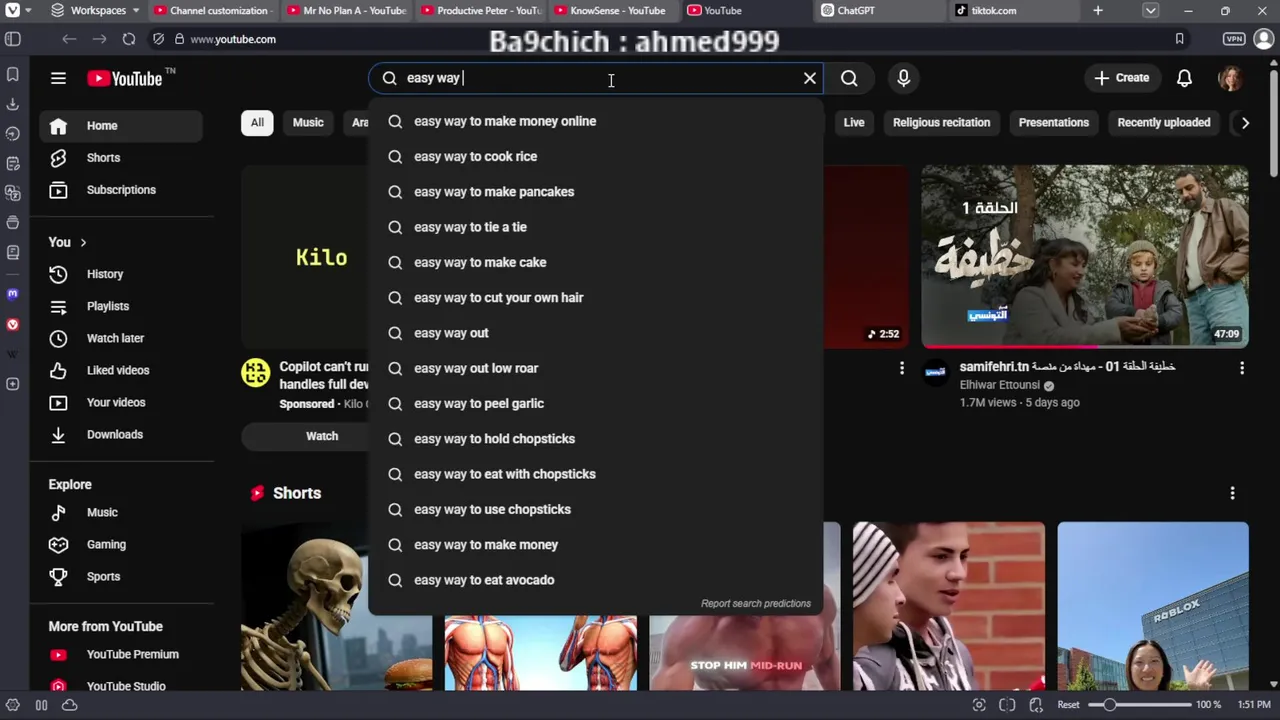
Task: Choose suggestion easy way to hold chopsticks
Action: pyautogui.click(x=595, y=439)
